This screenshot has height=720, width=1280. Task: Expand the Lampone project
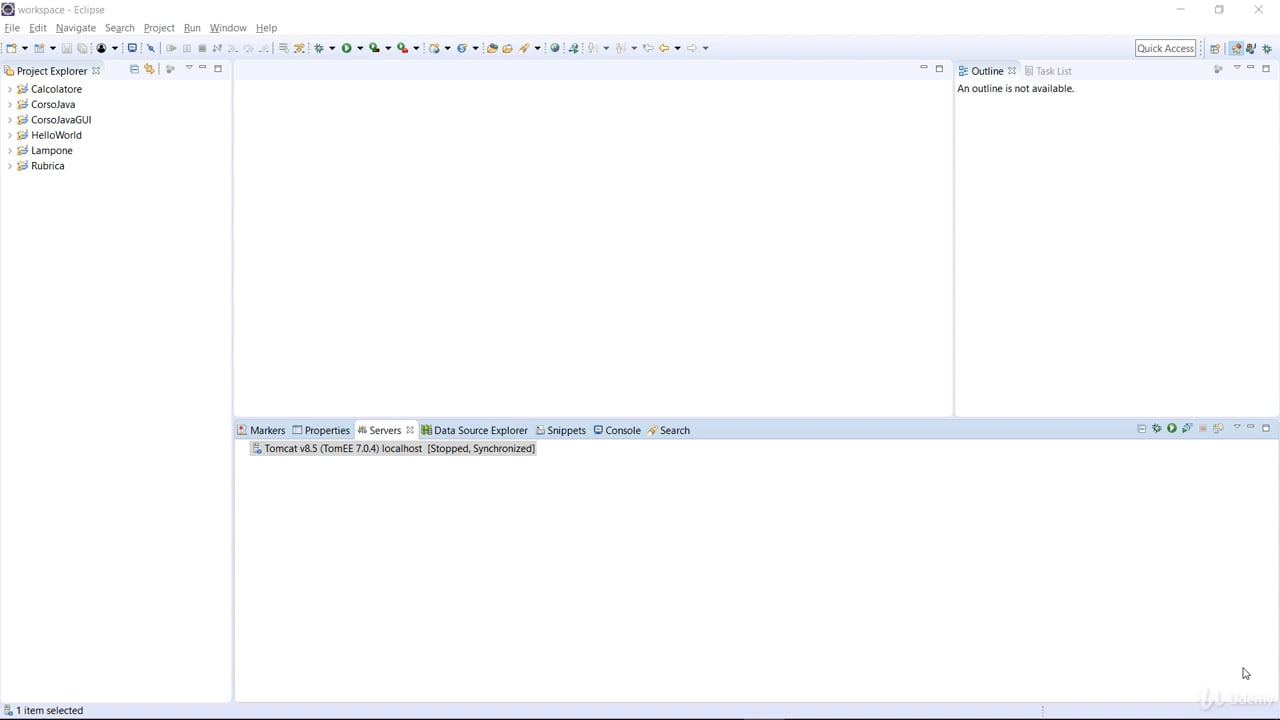[x=10, y=150]
